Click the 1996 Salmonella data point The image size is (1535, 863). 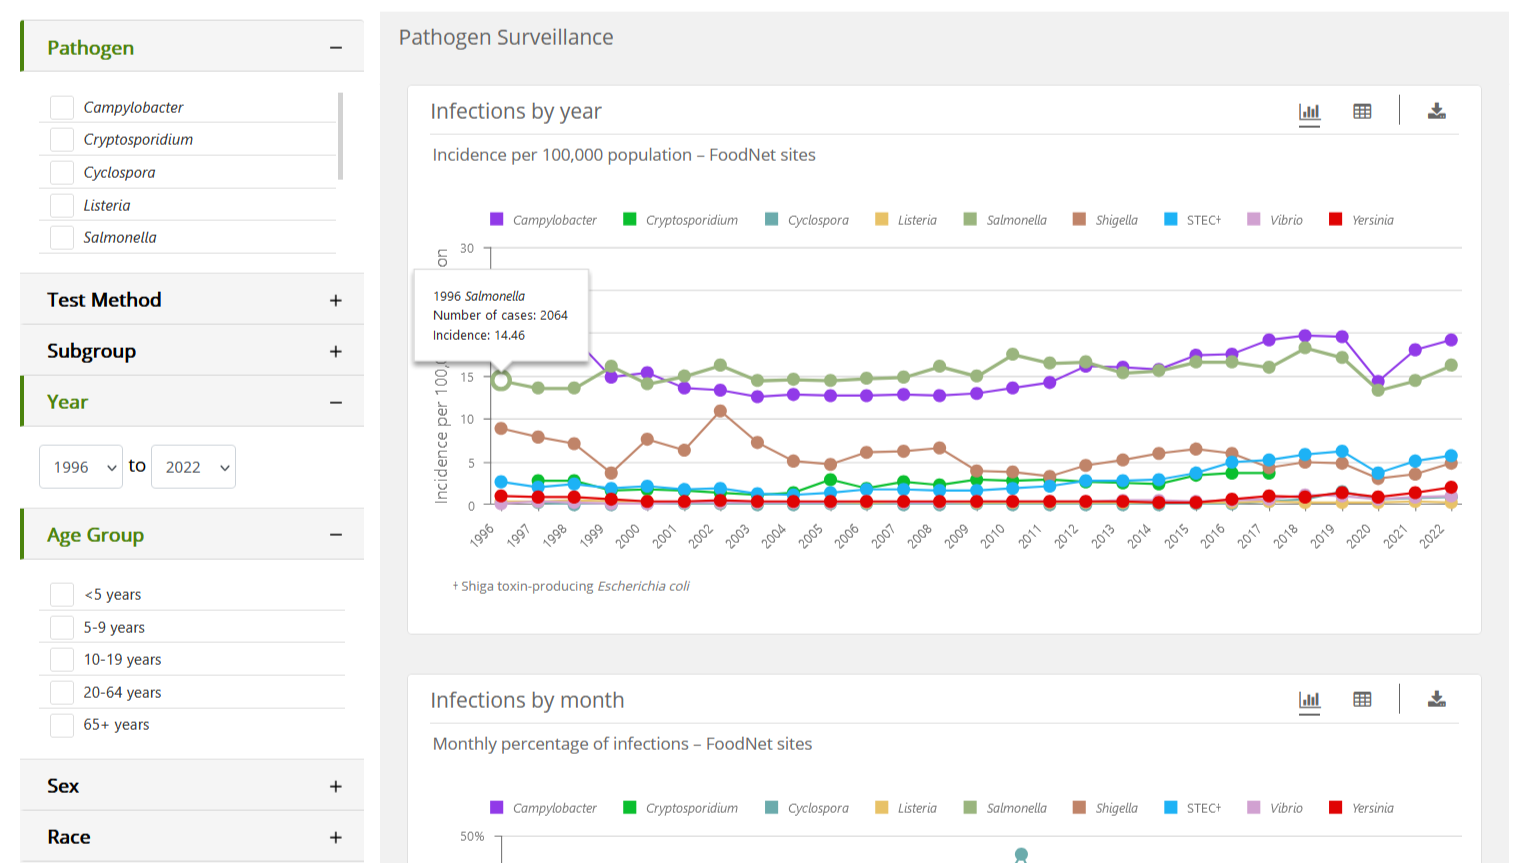[502, 380]
